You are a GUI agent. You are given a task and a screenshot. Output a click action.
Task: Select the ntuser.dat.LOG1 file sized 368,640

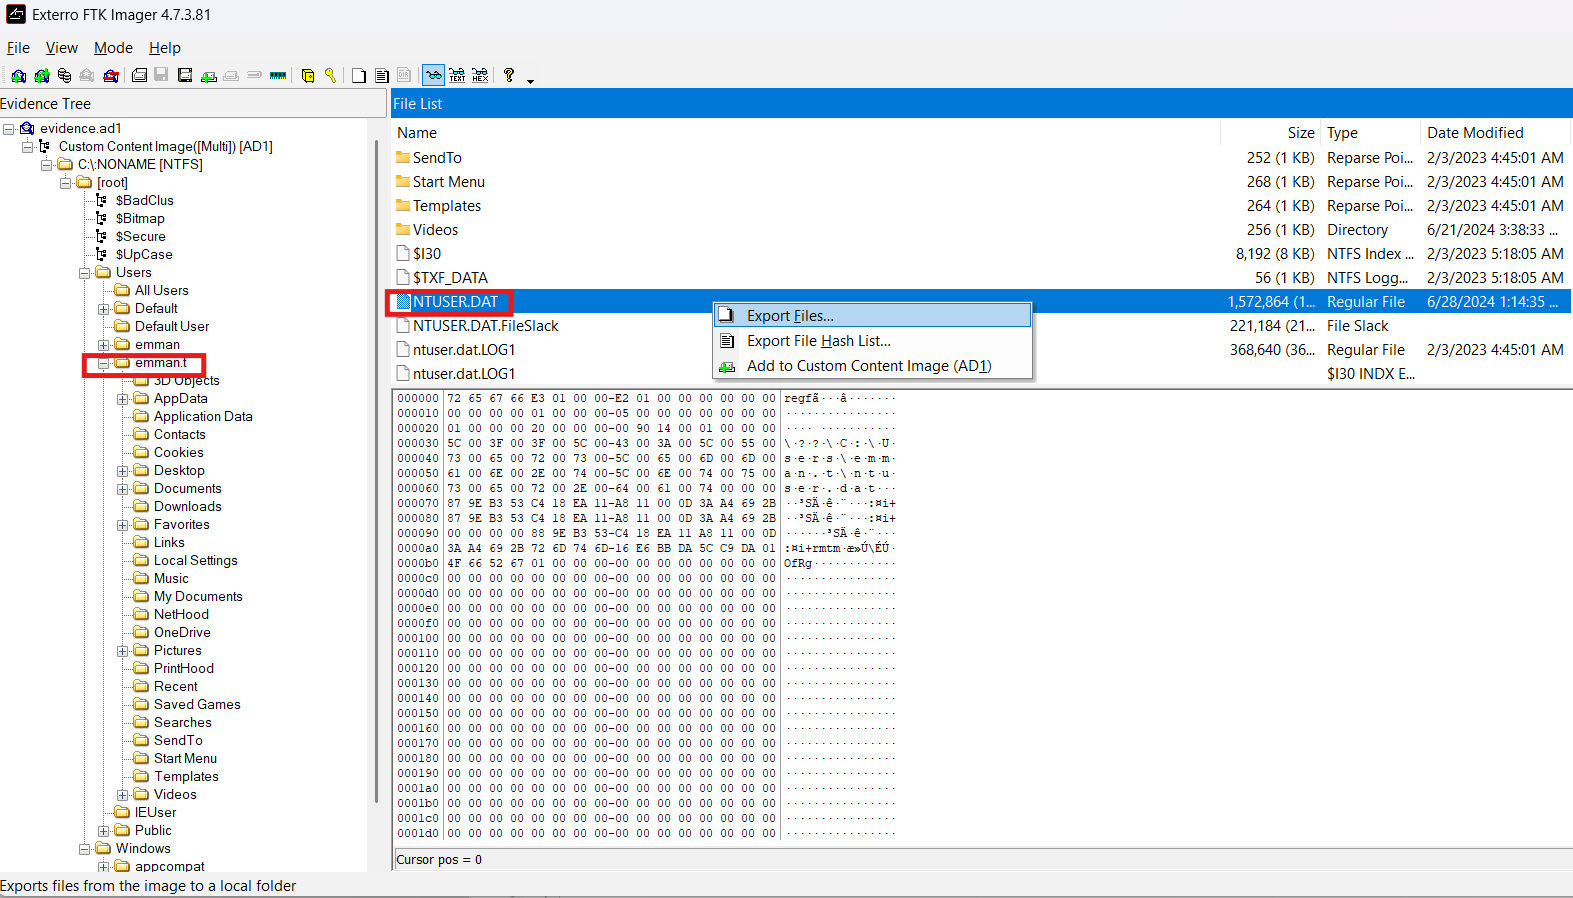click(981, 350)
